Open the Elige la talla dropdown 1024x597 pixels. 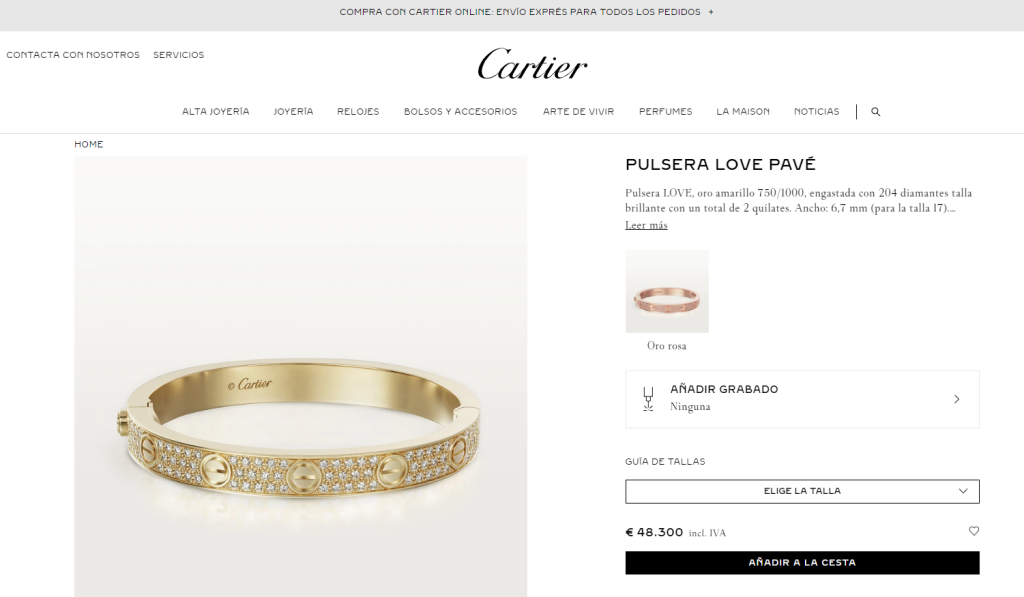[x=802, y=491]
